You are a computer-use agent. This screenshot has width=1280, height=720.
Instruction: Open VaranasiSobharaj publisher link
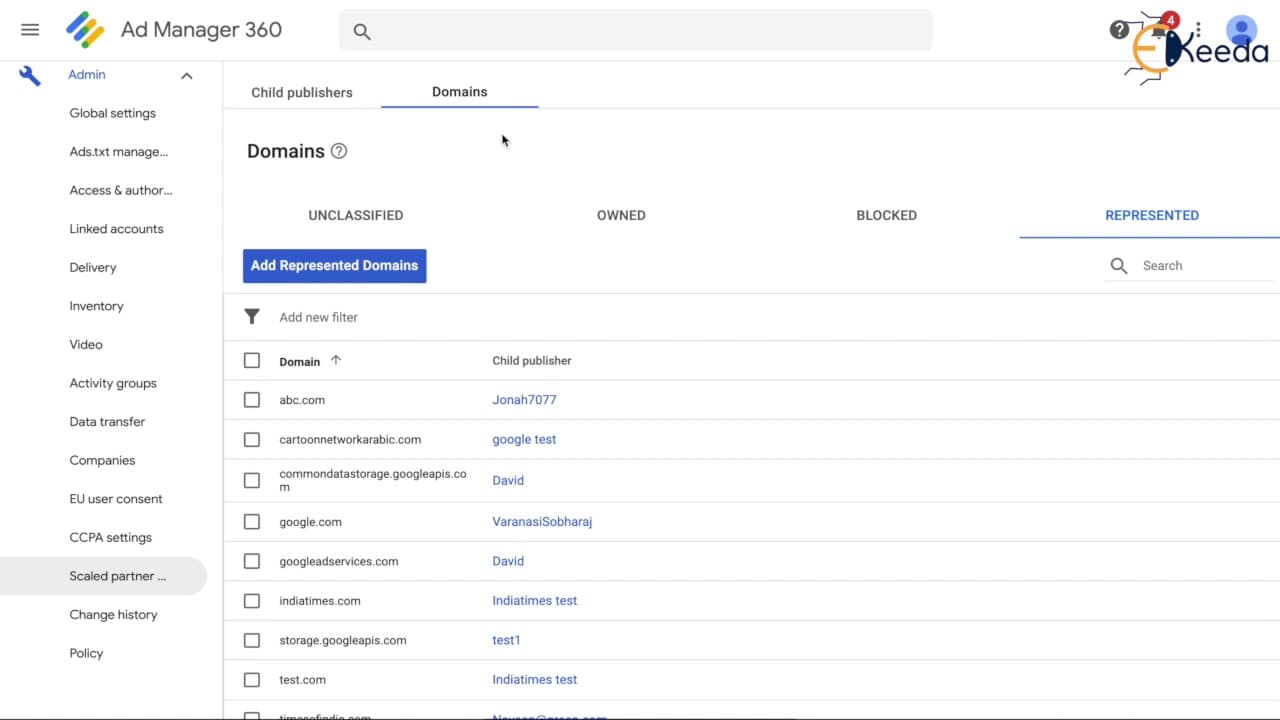point(542,522)
